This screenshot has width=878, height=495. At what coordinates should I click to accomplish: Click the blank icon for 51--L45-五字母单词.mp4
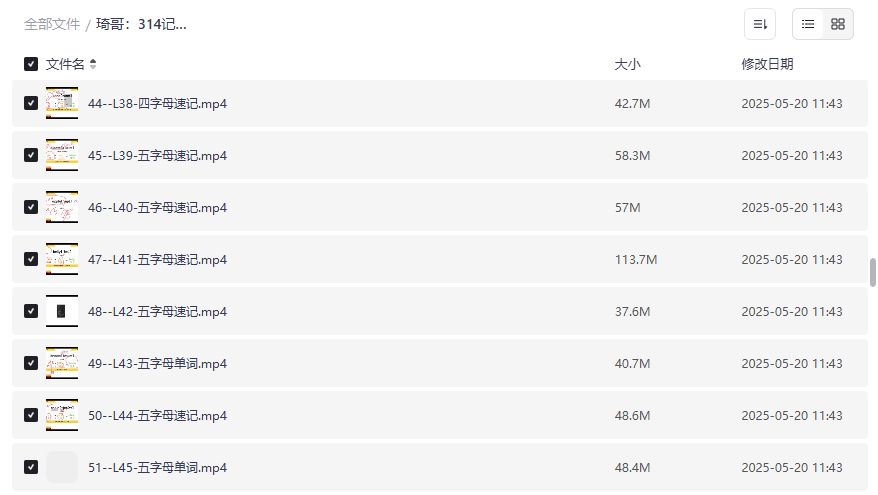tap(62, 467)
